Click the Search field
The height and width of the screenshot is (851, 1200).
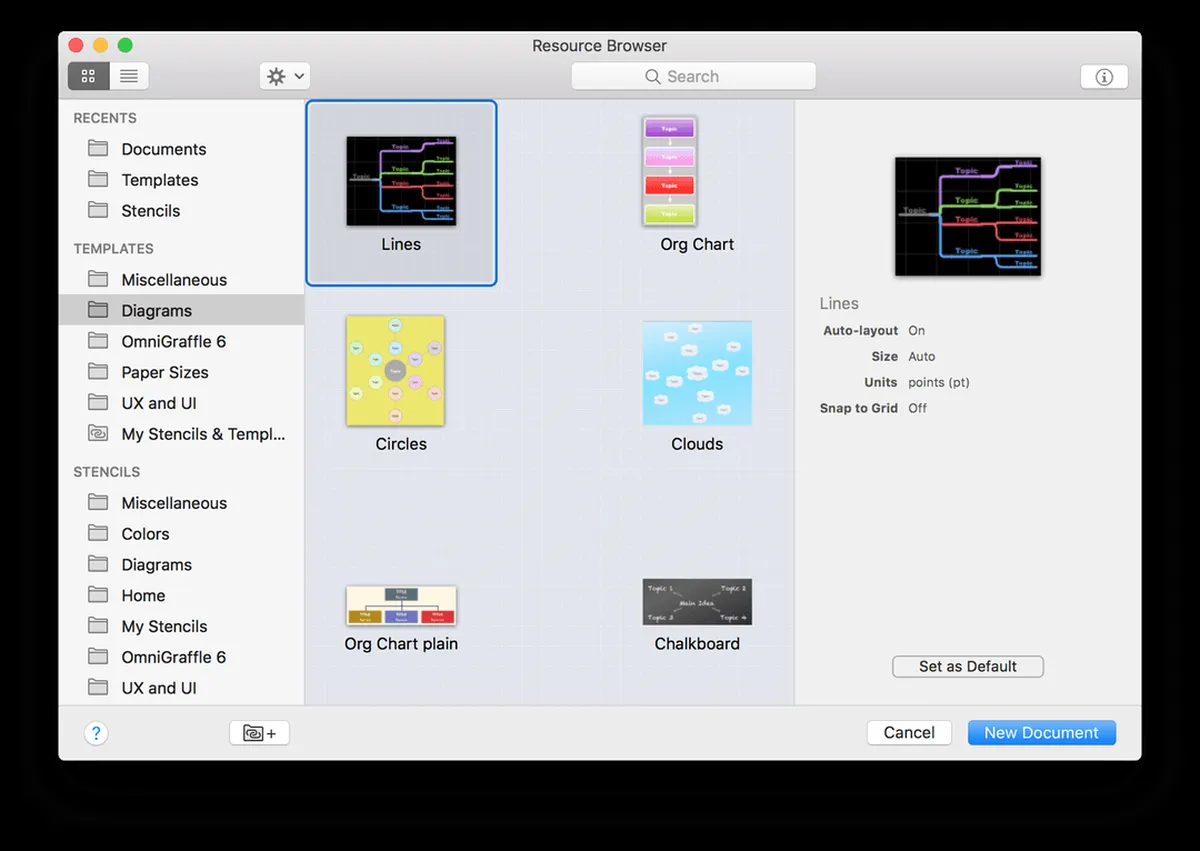693,76
